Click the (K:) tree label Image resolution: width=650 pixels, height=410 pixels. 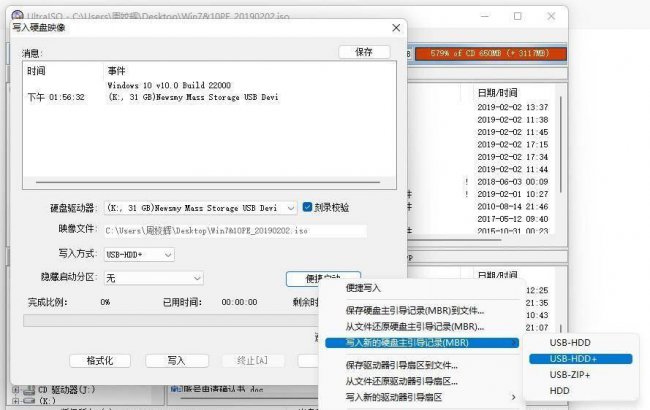click(x=47, y=401)
